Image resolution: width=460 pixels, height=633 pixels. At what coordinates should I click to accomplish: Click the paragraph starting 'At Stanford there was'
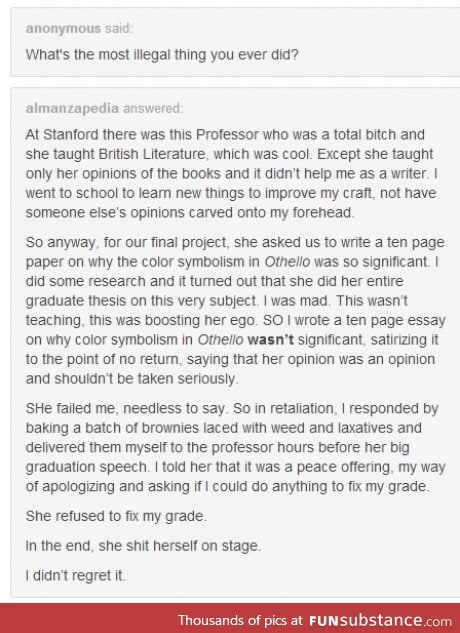tap(232, 173)
